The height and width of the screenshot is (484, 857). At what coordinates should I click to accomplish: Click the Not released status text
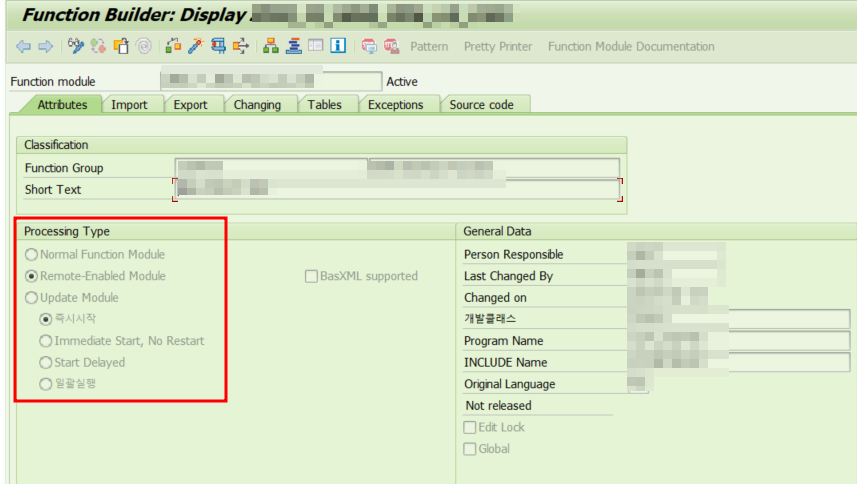pyautogui.click(x=498, y=405)
